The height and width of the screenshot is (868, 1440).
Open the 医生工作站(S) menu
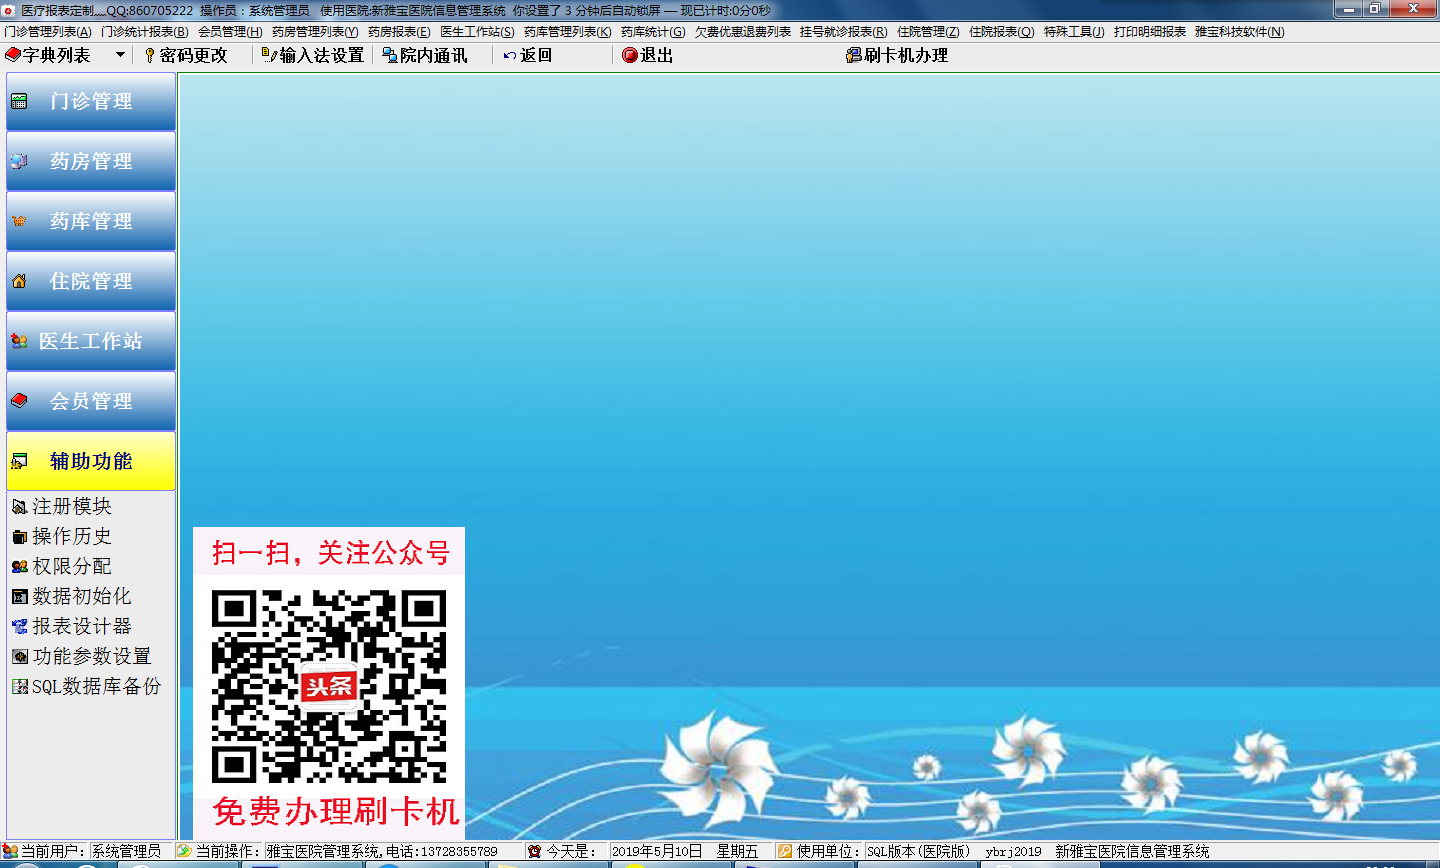[477, 32]
